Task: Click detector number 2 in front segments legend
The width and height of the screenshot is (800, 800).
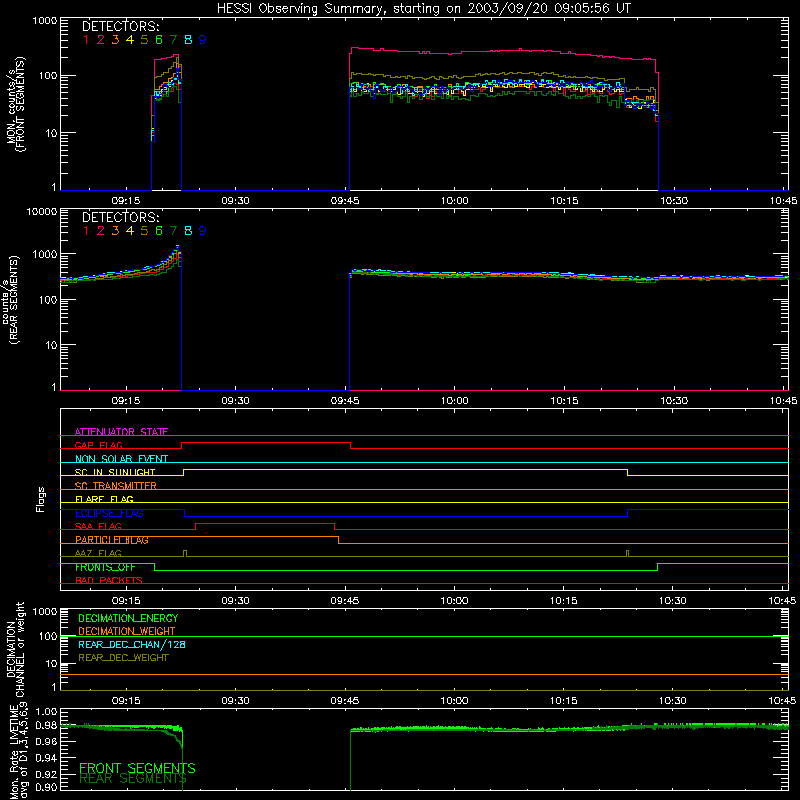Action: pyautogui.click(x=101, y=40)
